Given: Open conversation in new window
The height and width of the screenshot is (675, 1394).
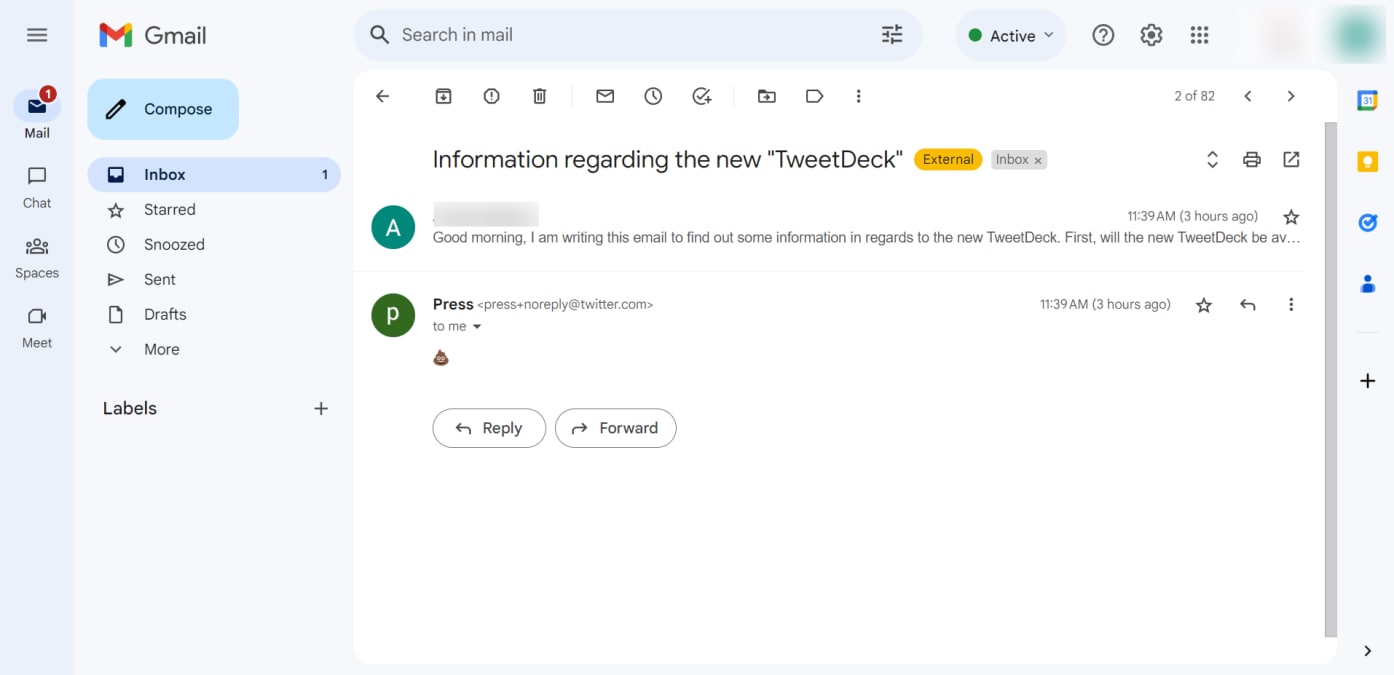Looking at the screenshot, I should [1291, 159].
